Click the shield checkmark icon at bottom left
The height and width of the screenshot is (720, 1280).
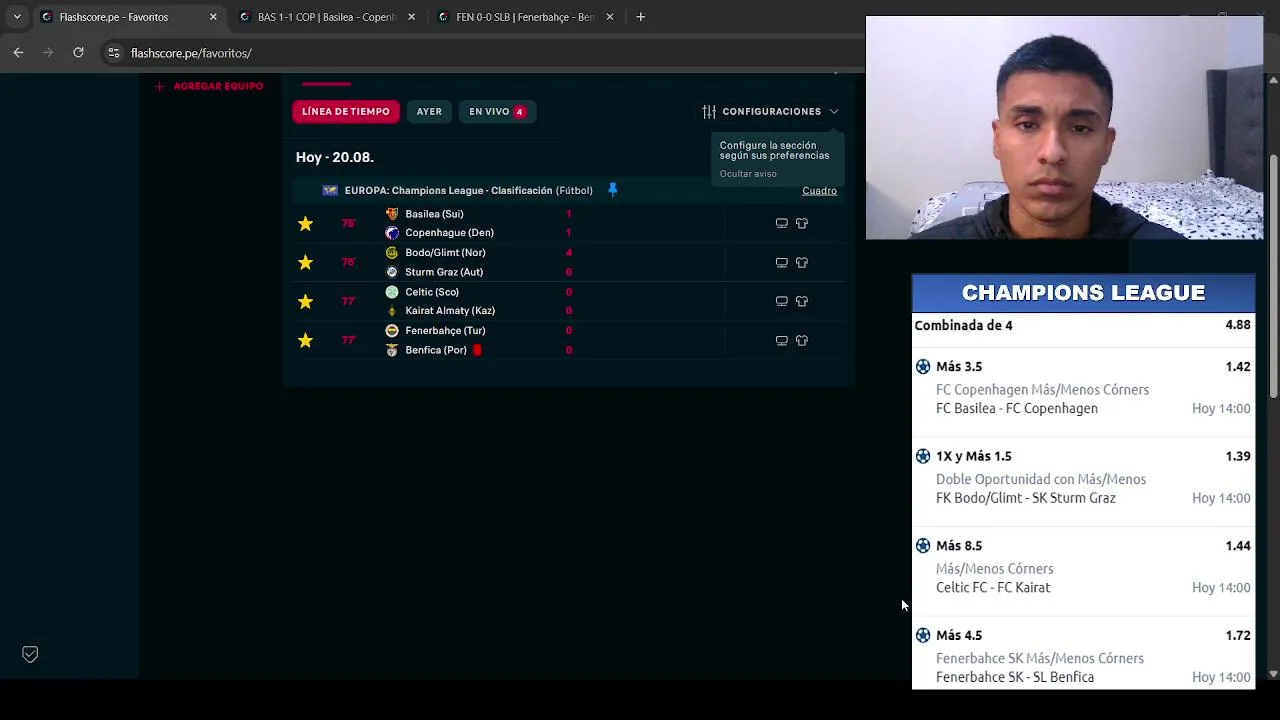pyautogui.click(x=30, y=654)
